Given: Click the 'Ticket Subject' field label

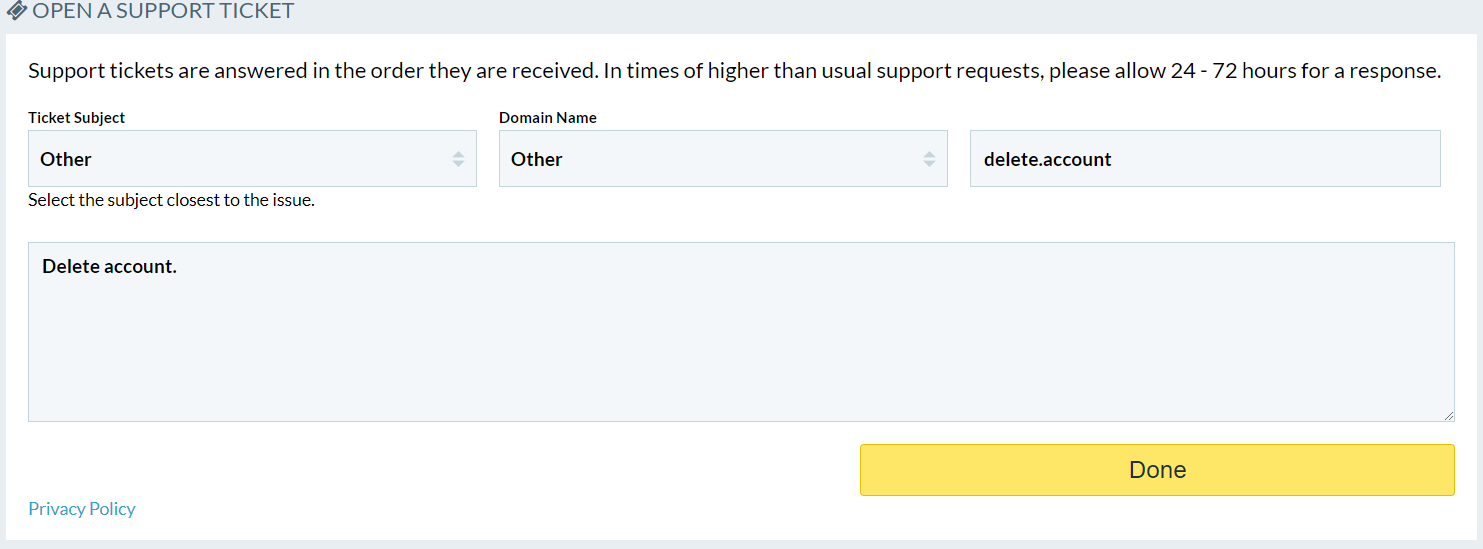Looking at the screenshot, I should click(x=77, y=118).
